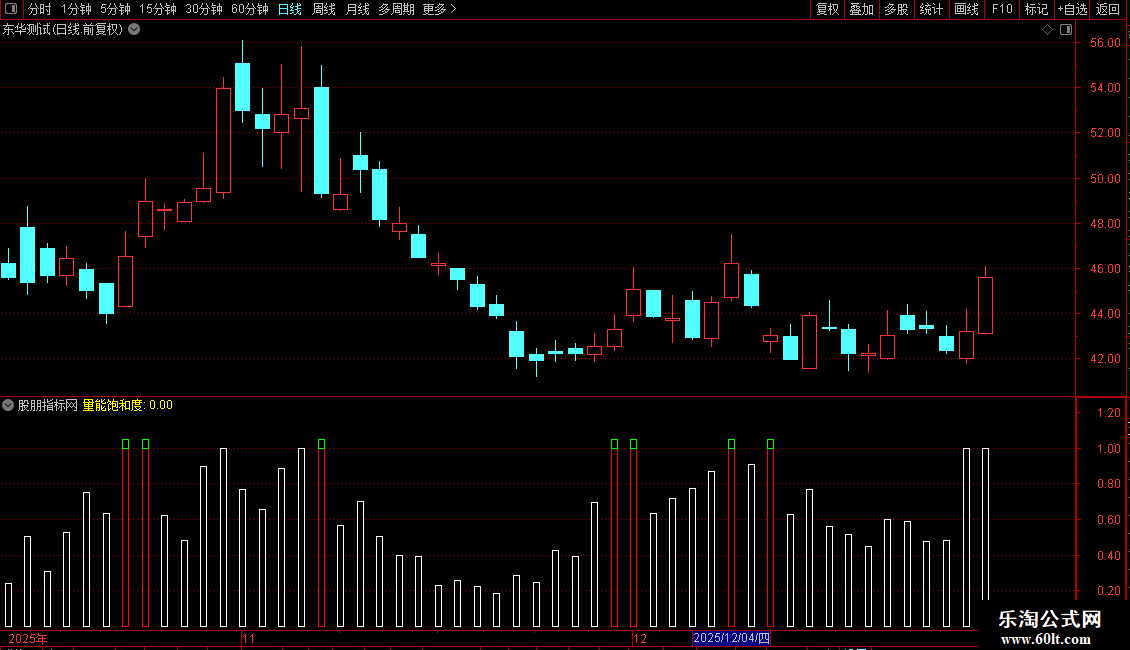
Task: Expand the 更多 periods menu
Action: tap(440, 9)
